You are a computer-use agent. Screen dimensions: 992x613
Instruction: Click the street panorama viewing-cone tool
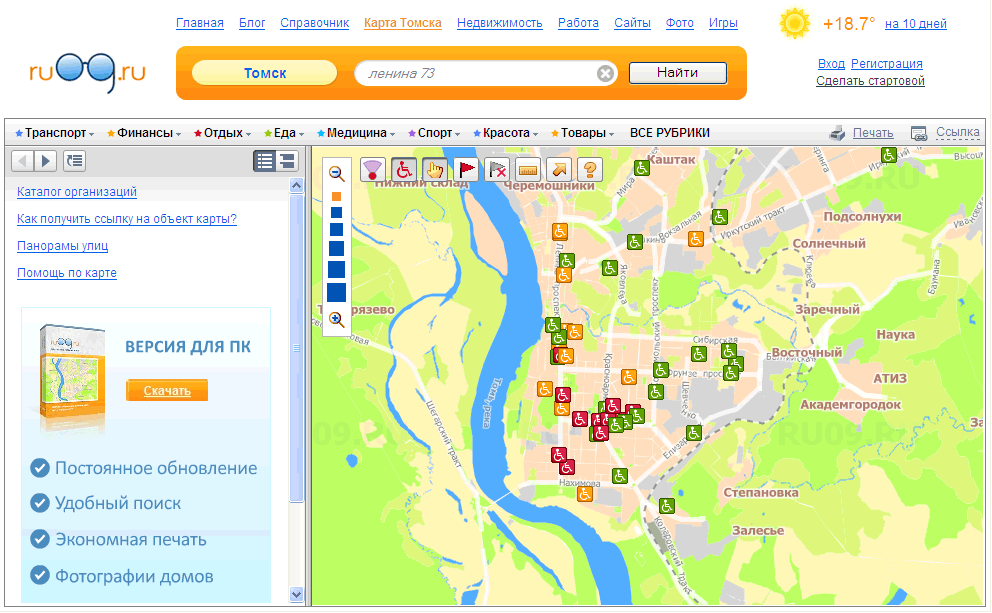pos(373,169)
